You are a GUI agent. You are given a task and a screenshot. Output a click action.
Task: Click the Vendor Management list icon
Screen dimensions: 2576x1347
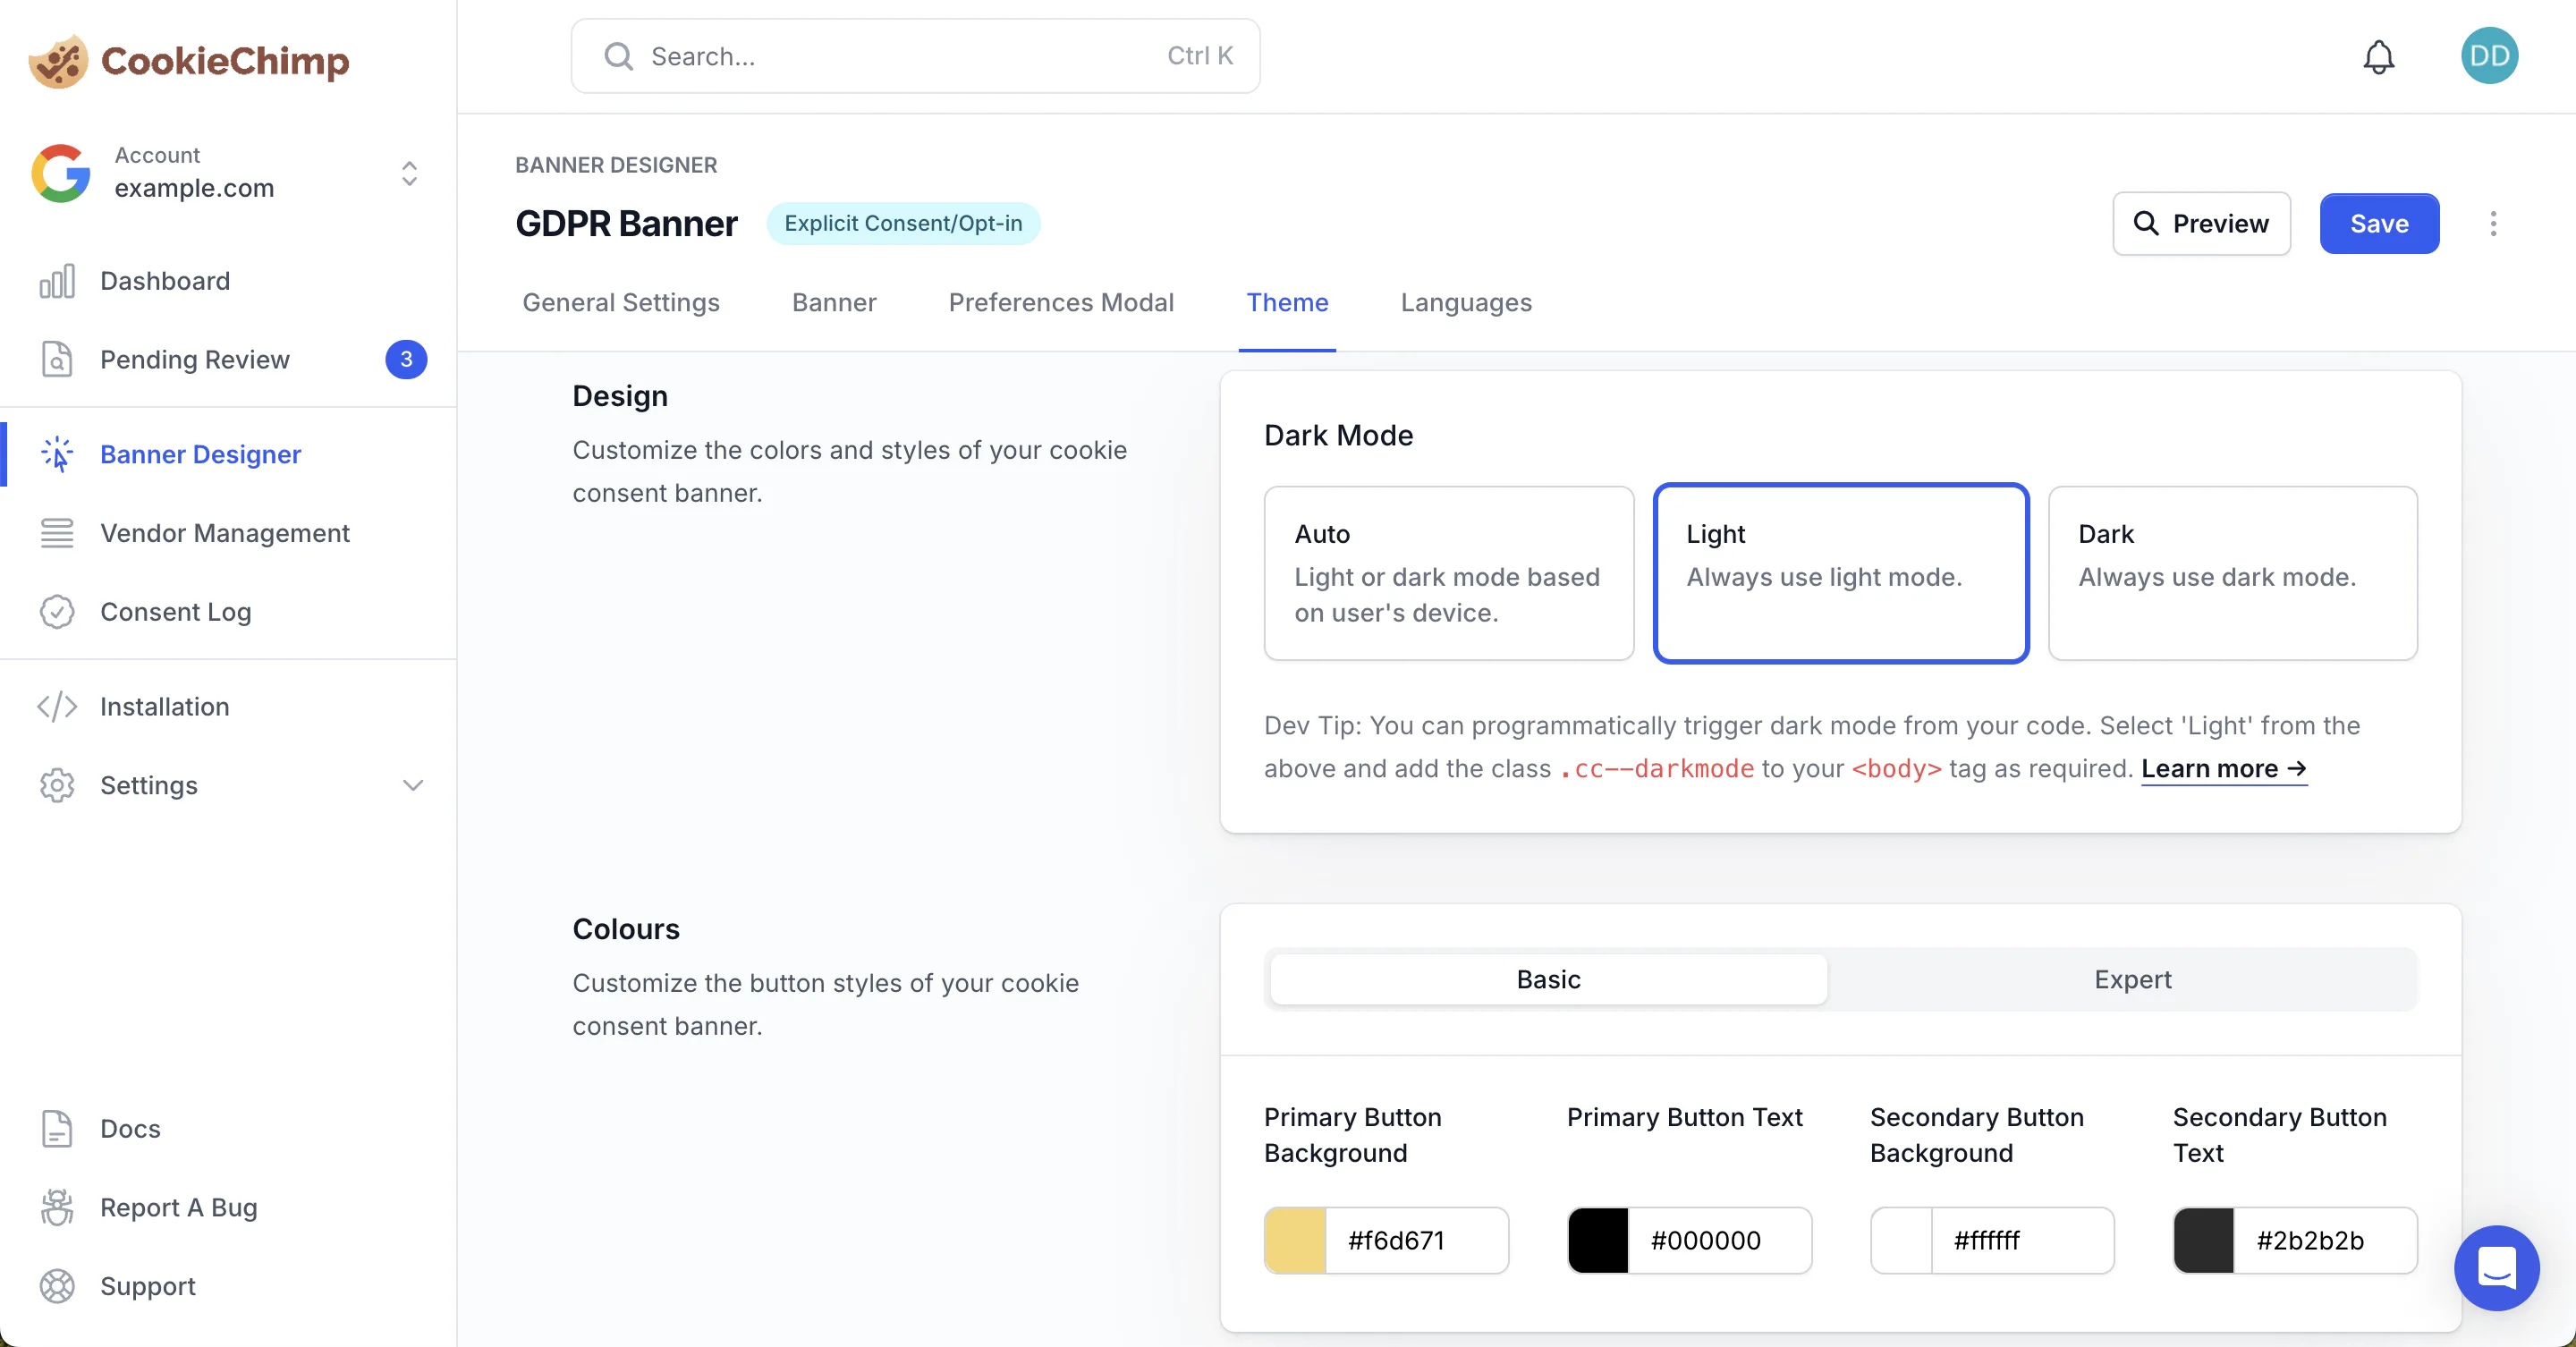[x=57, y=533]
